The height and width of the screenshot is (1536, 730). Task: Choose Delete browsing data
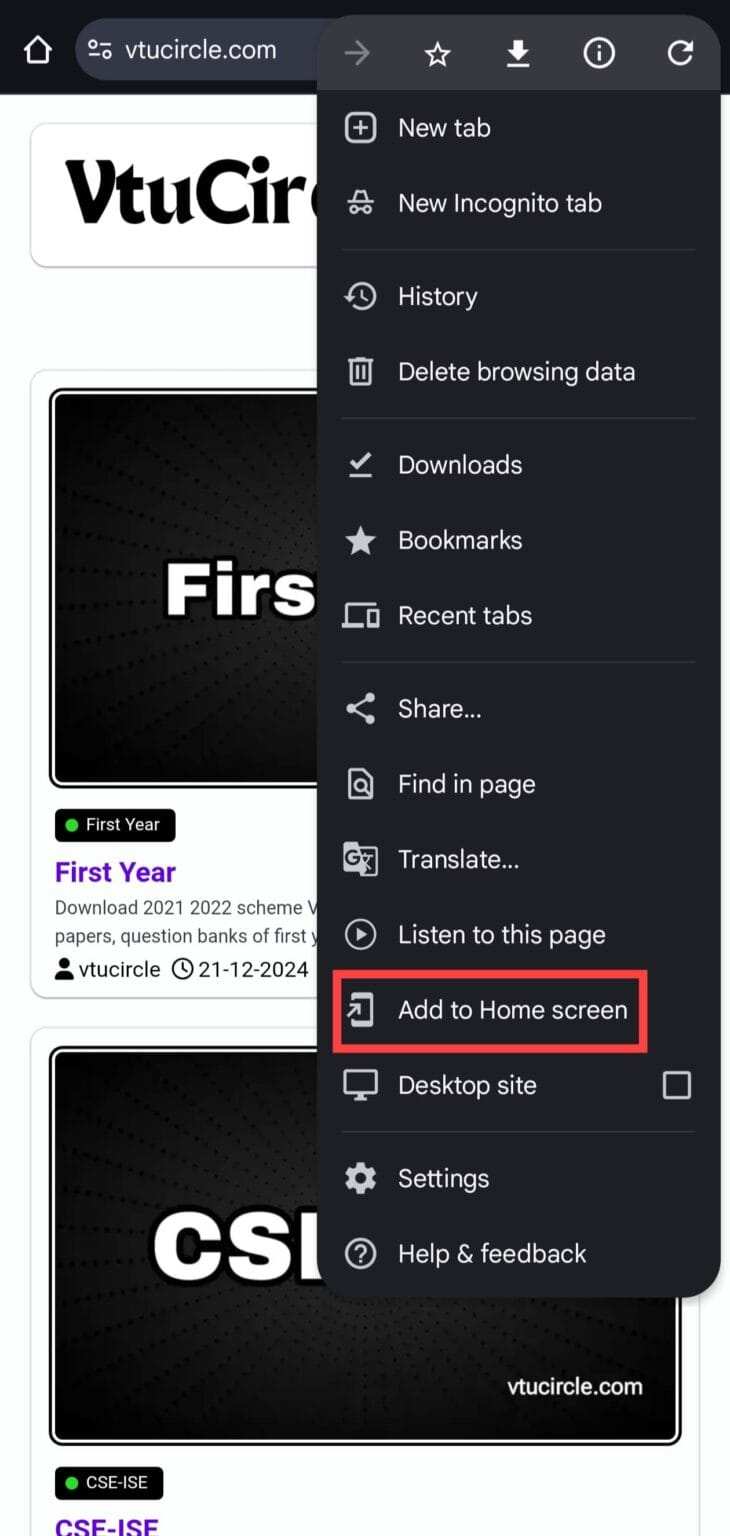pos(518,372)
